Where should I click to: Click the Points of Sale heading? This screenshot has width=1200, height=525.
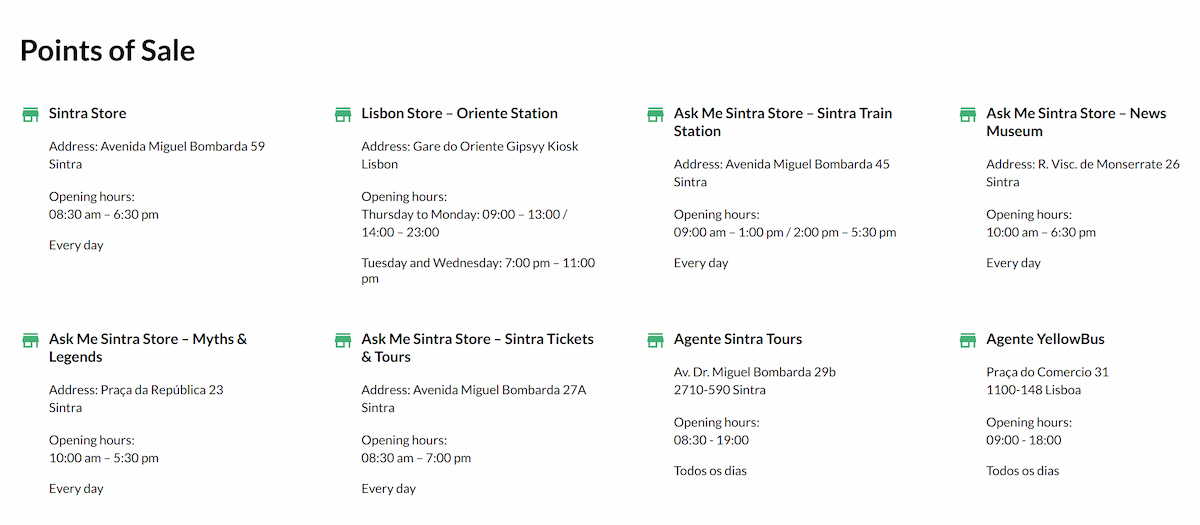(107, 51)
